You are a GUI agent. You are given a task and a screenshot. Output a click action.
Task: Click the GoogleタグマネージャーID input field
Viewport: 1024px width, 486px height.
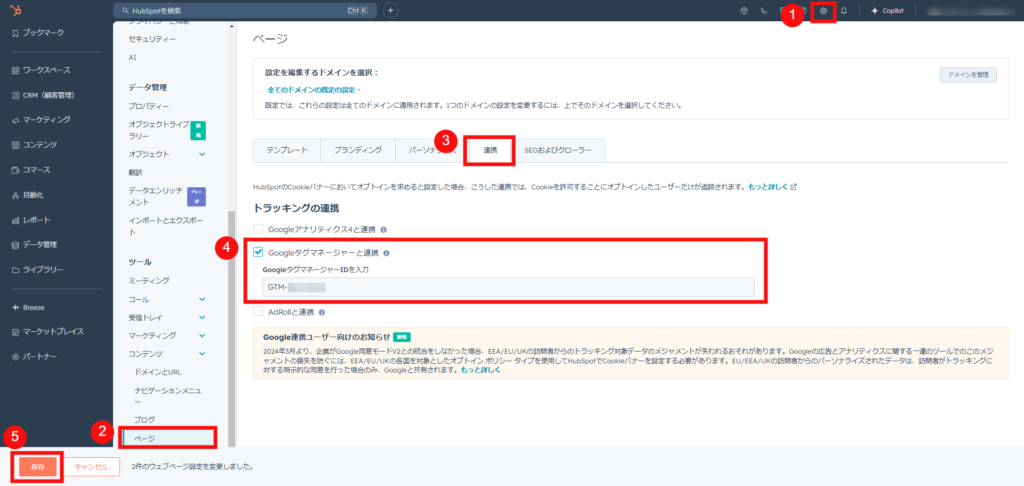(508, 287)
